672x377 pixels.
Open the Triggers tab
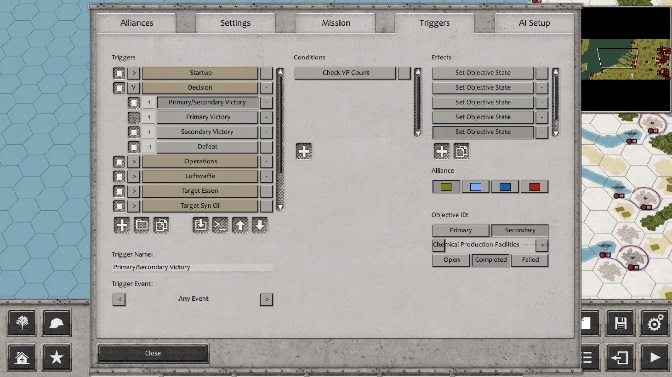(435, 23)
